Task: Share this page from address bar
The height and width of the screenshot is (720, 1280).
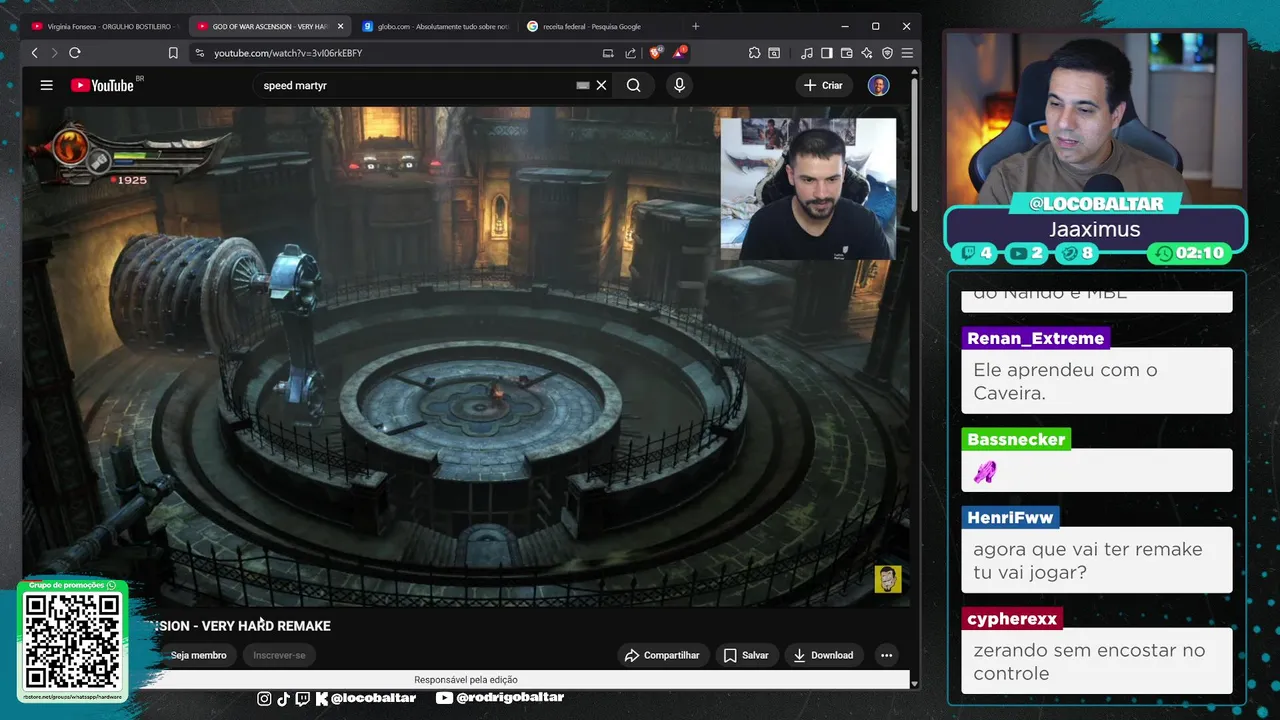Action: coord(630,53)
